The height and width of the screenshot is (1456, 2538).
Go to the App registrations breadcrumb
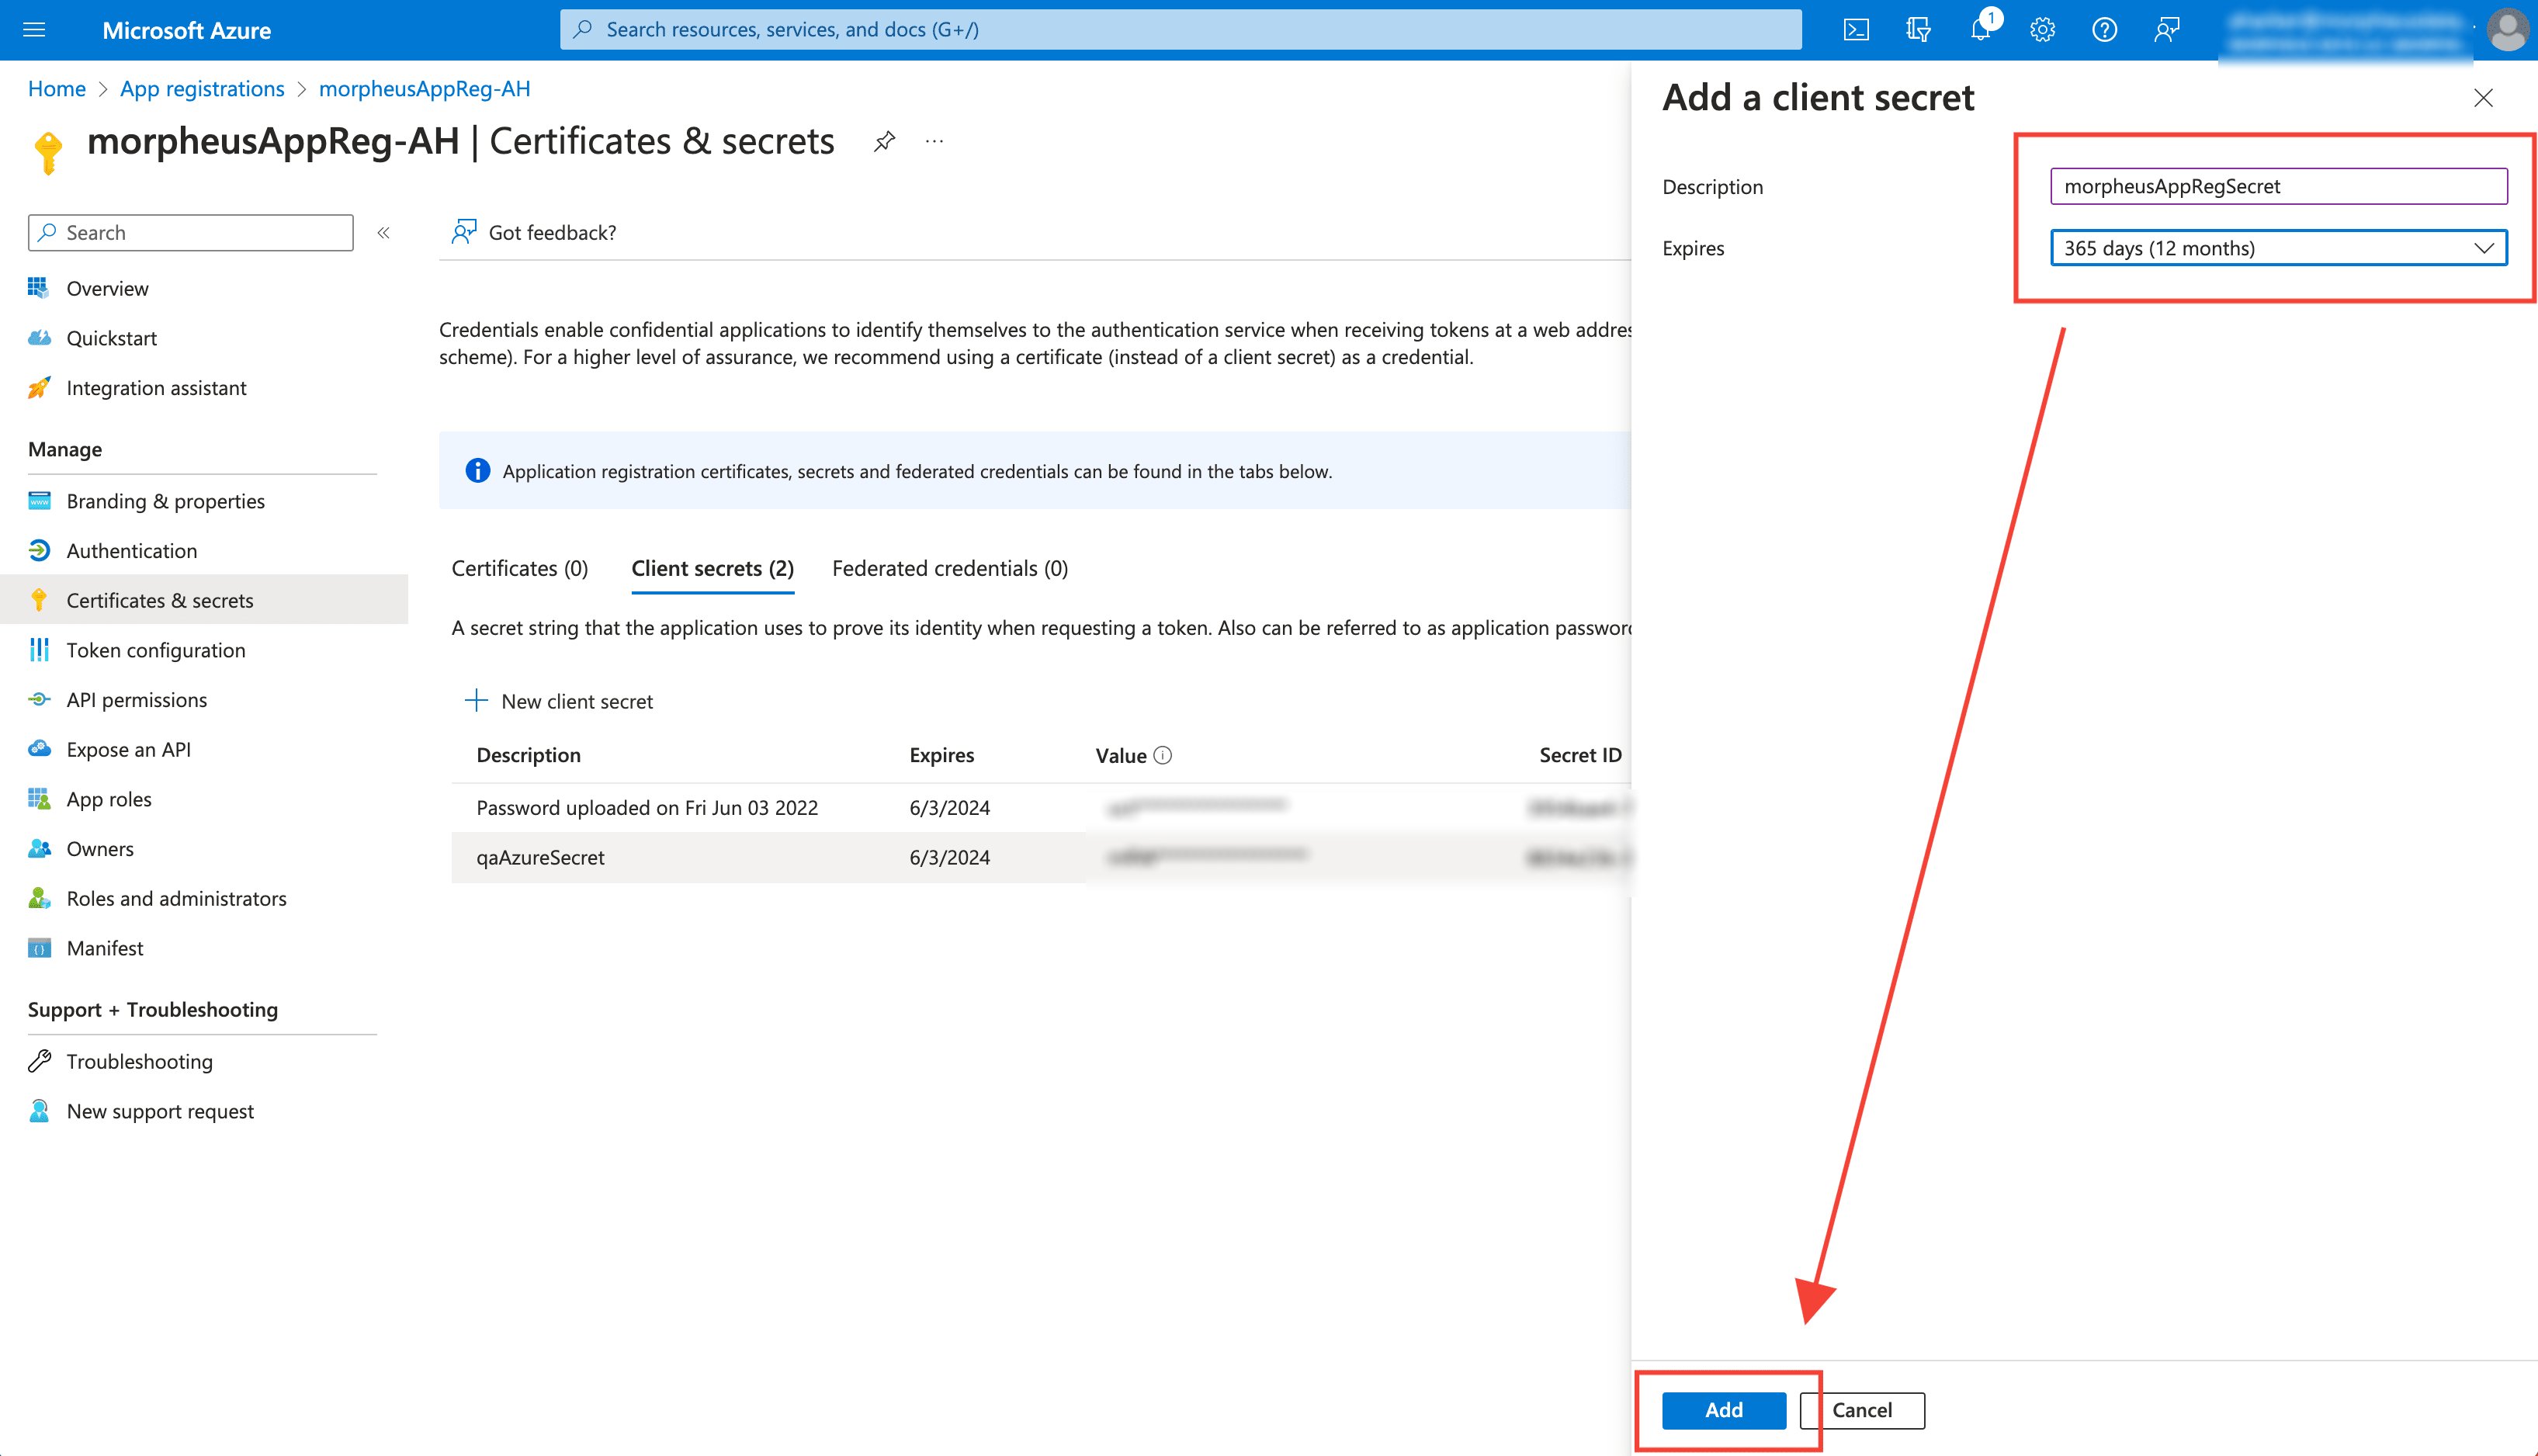(x=202, y=89)
